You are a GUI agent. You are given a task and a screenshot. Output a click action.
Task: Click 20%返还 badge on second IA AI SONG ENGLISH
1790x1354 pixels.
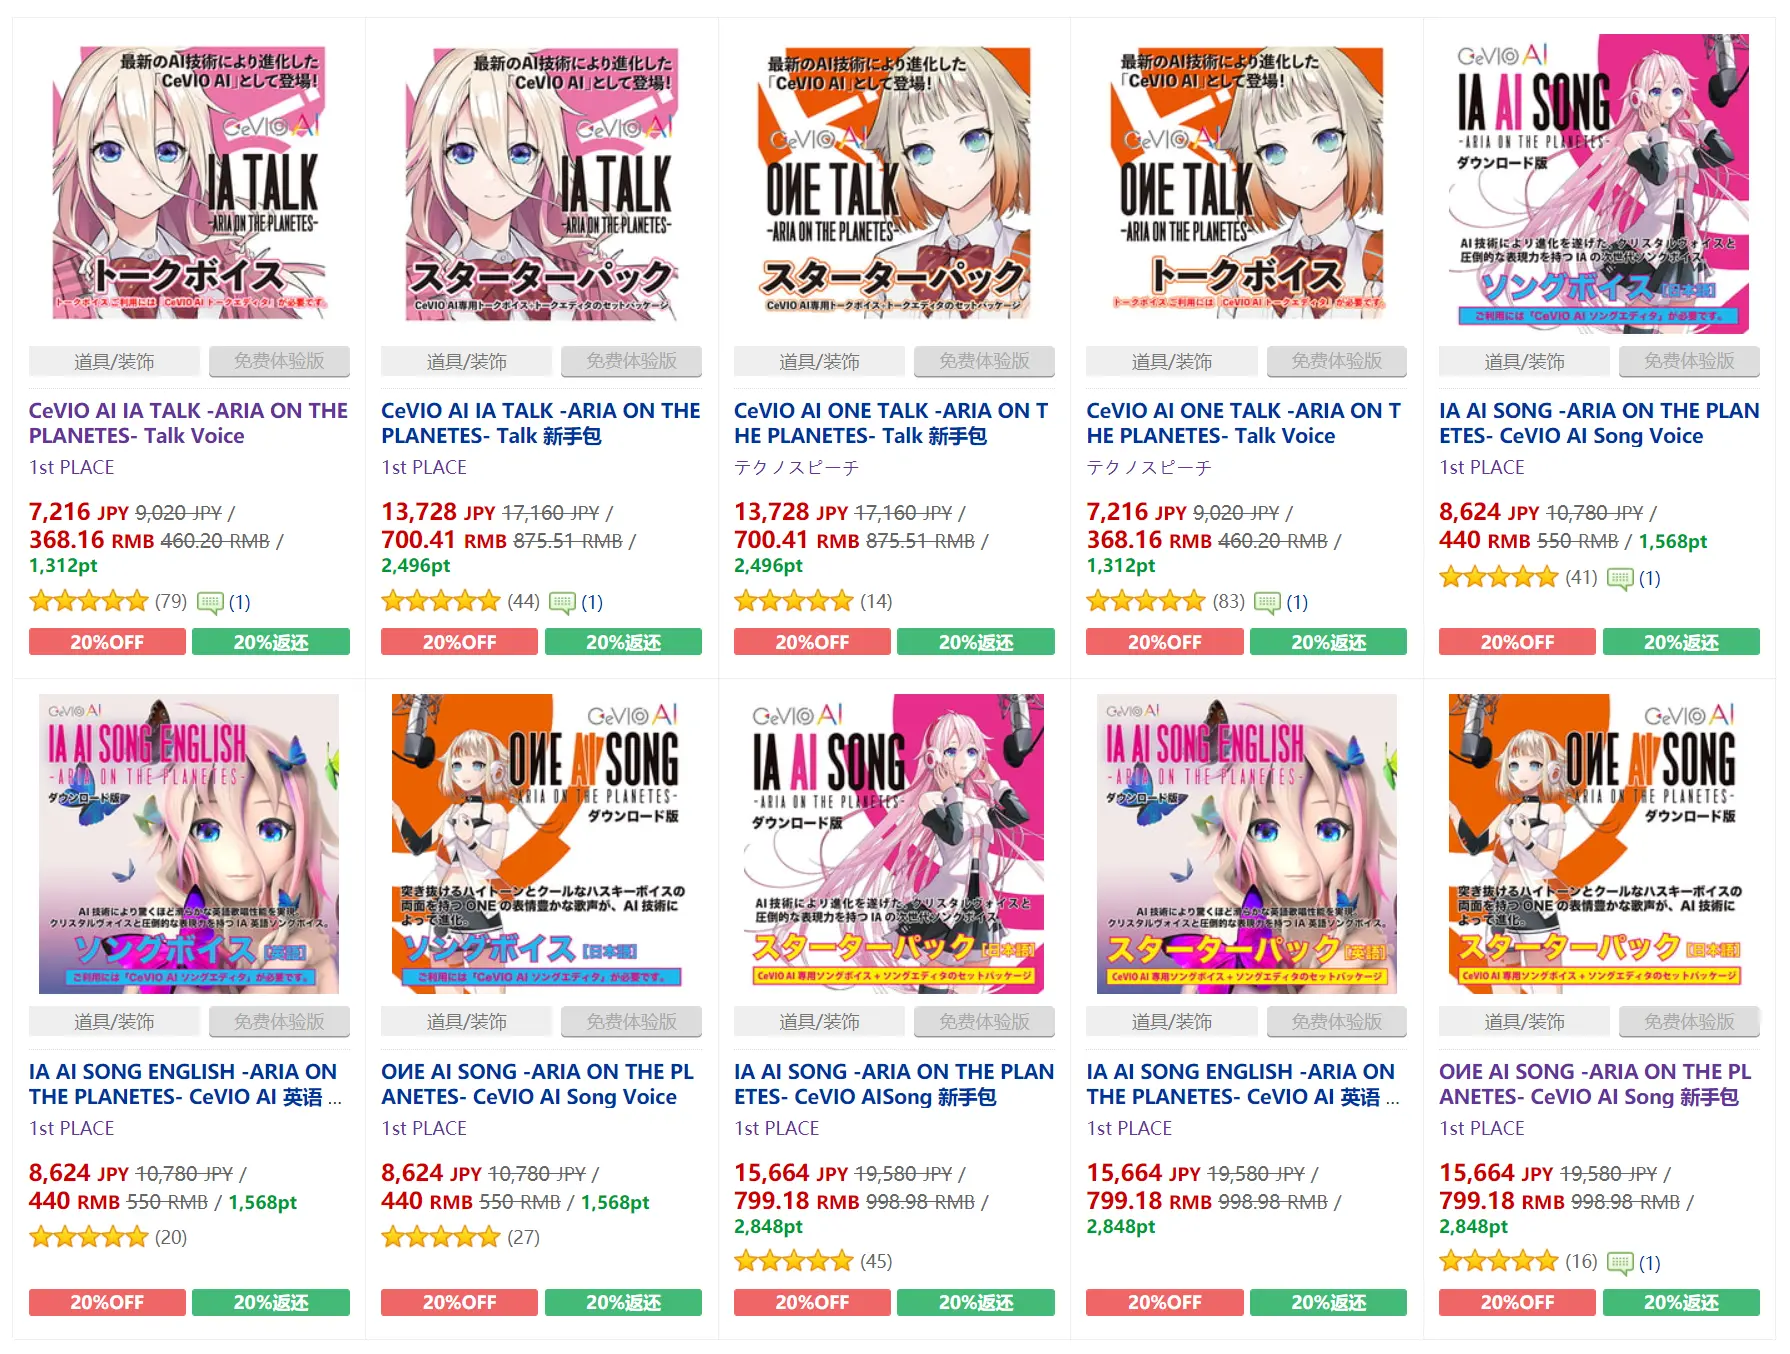click(1328, 1302)
